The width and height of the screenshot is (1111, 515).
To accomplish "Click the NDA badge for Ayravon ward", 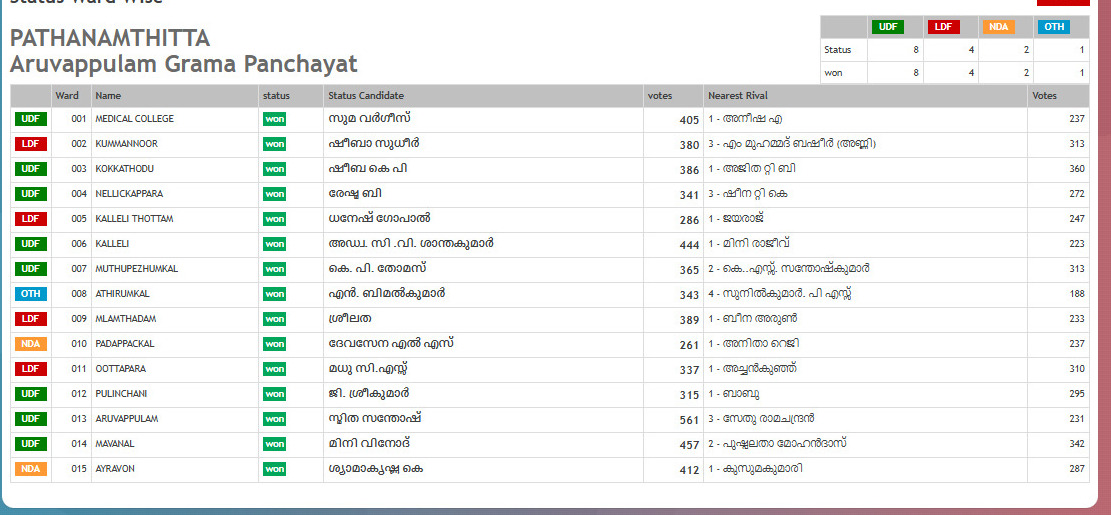I will 30,469.
